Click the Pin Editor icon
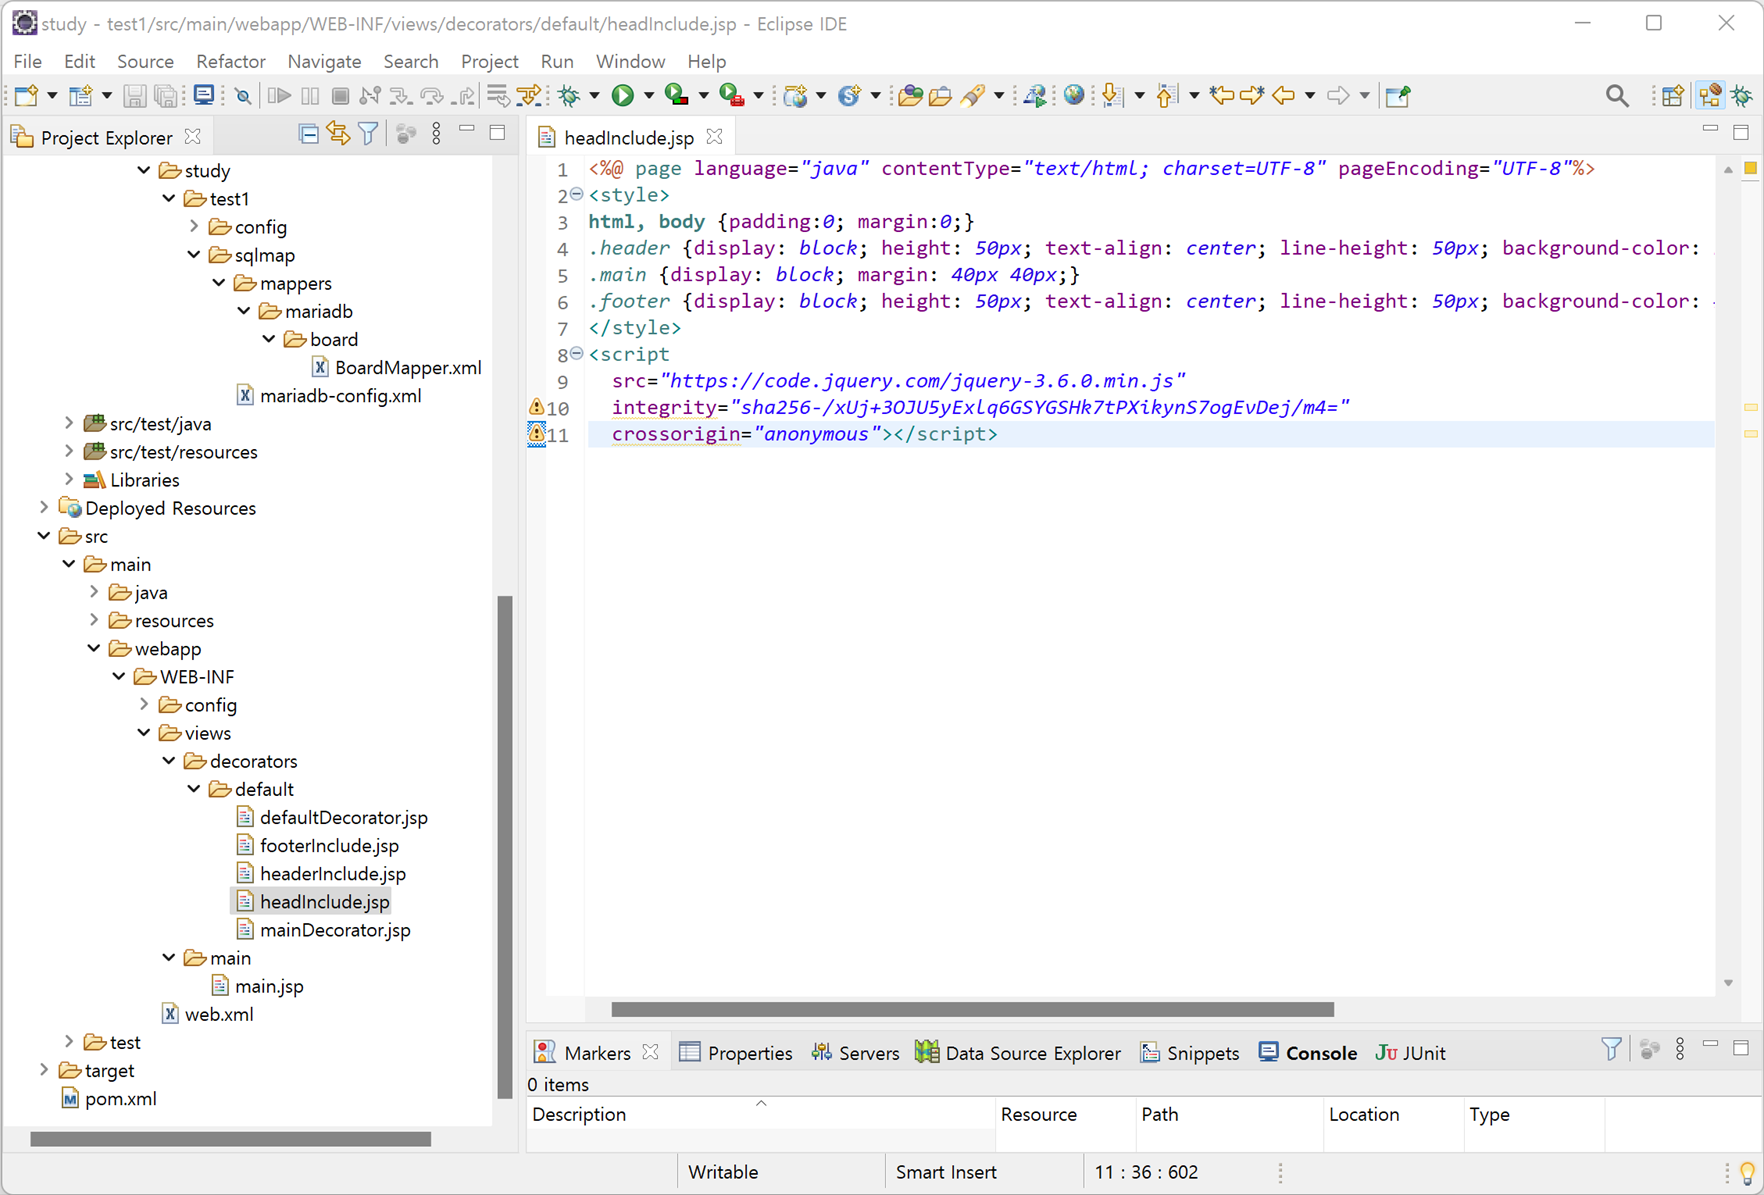The width and height of the screenshot is (1764, 1195). click(x=1398, y=96)
